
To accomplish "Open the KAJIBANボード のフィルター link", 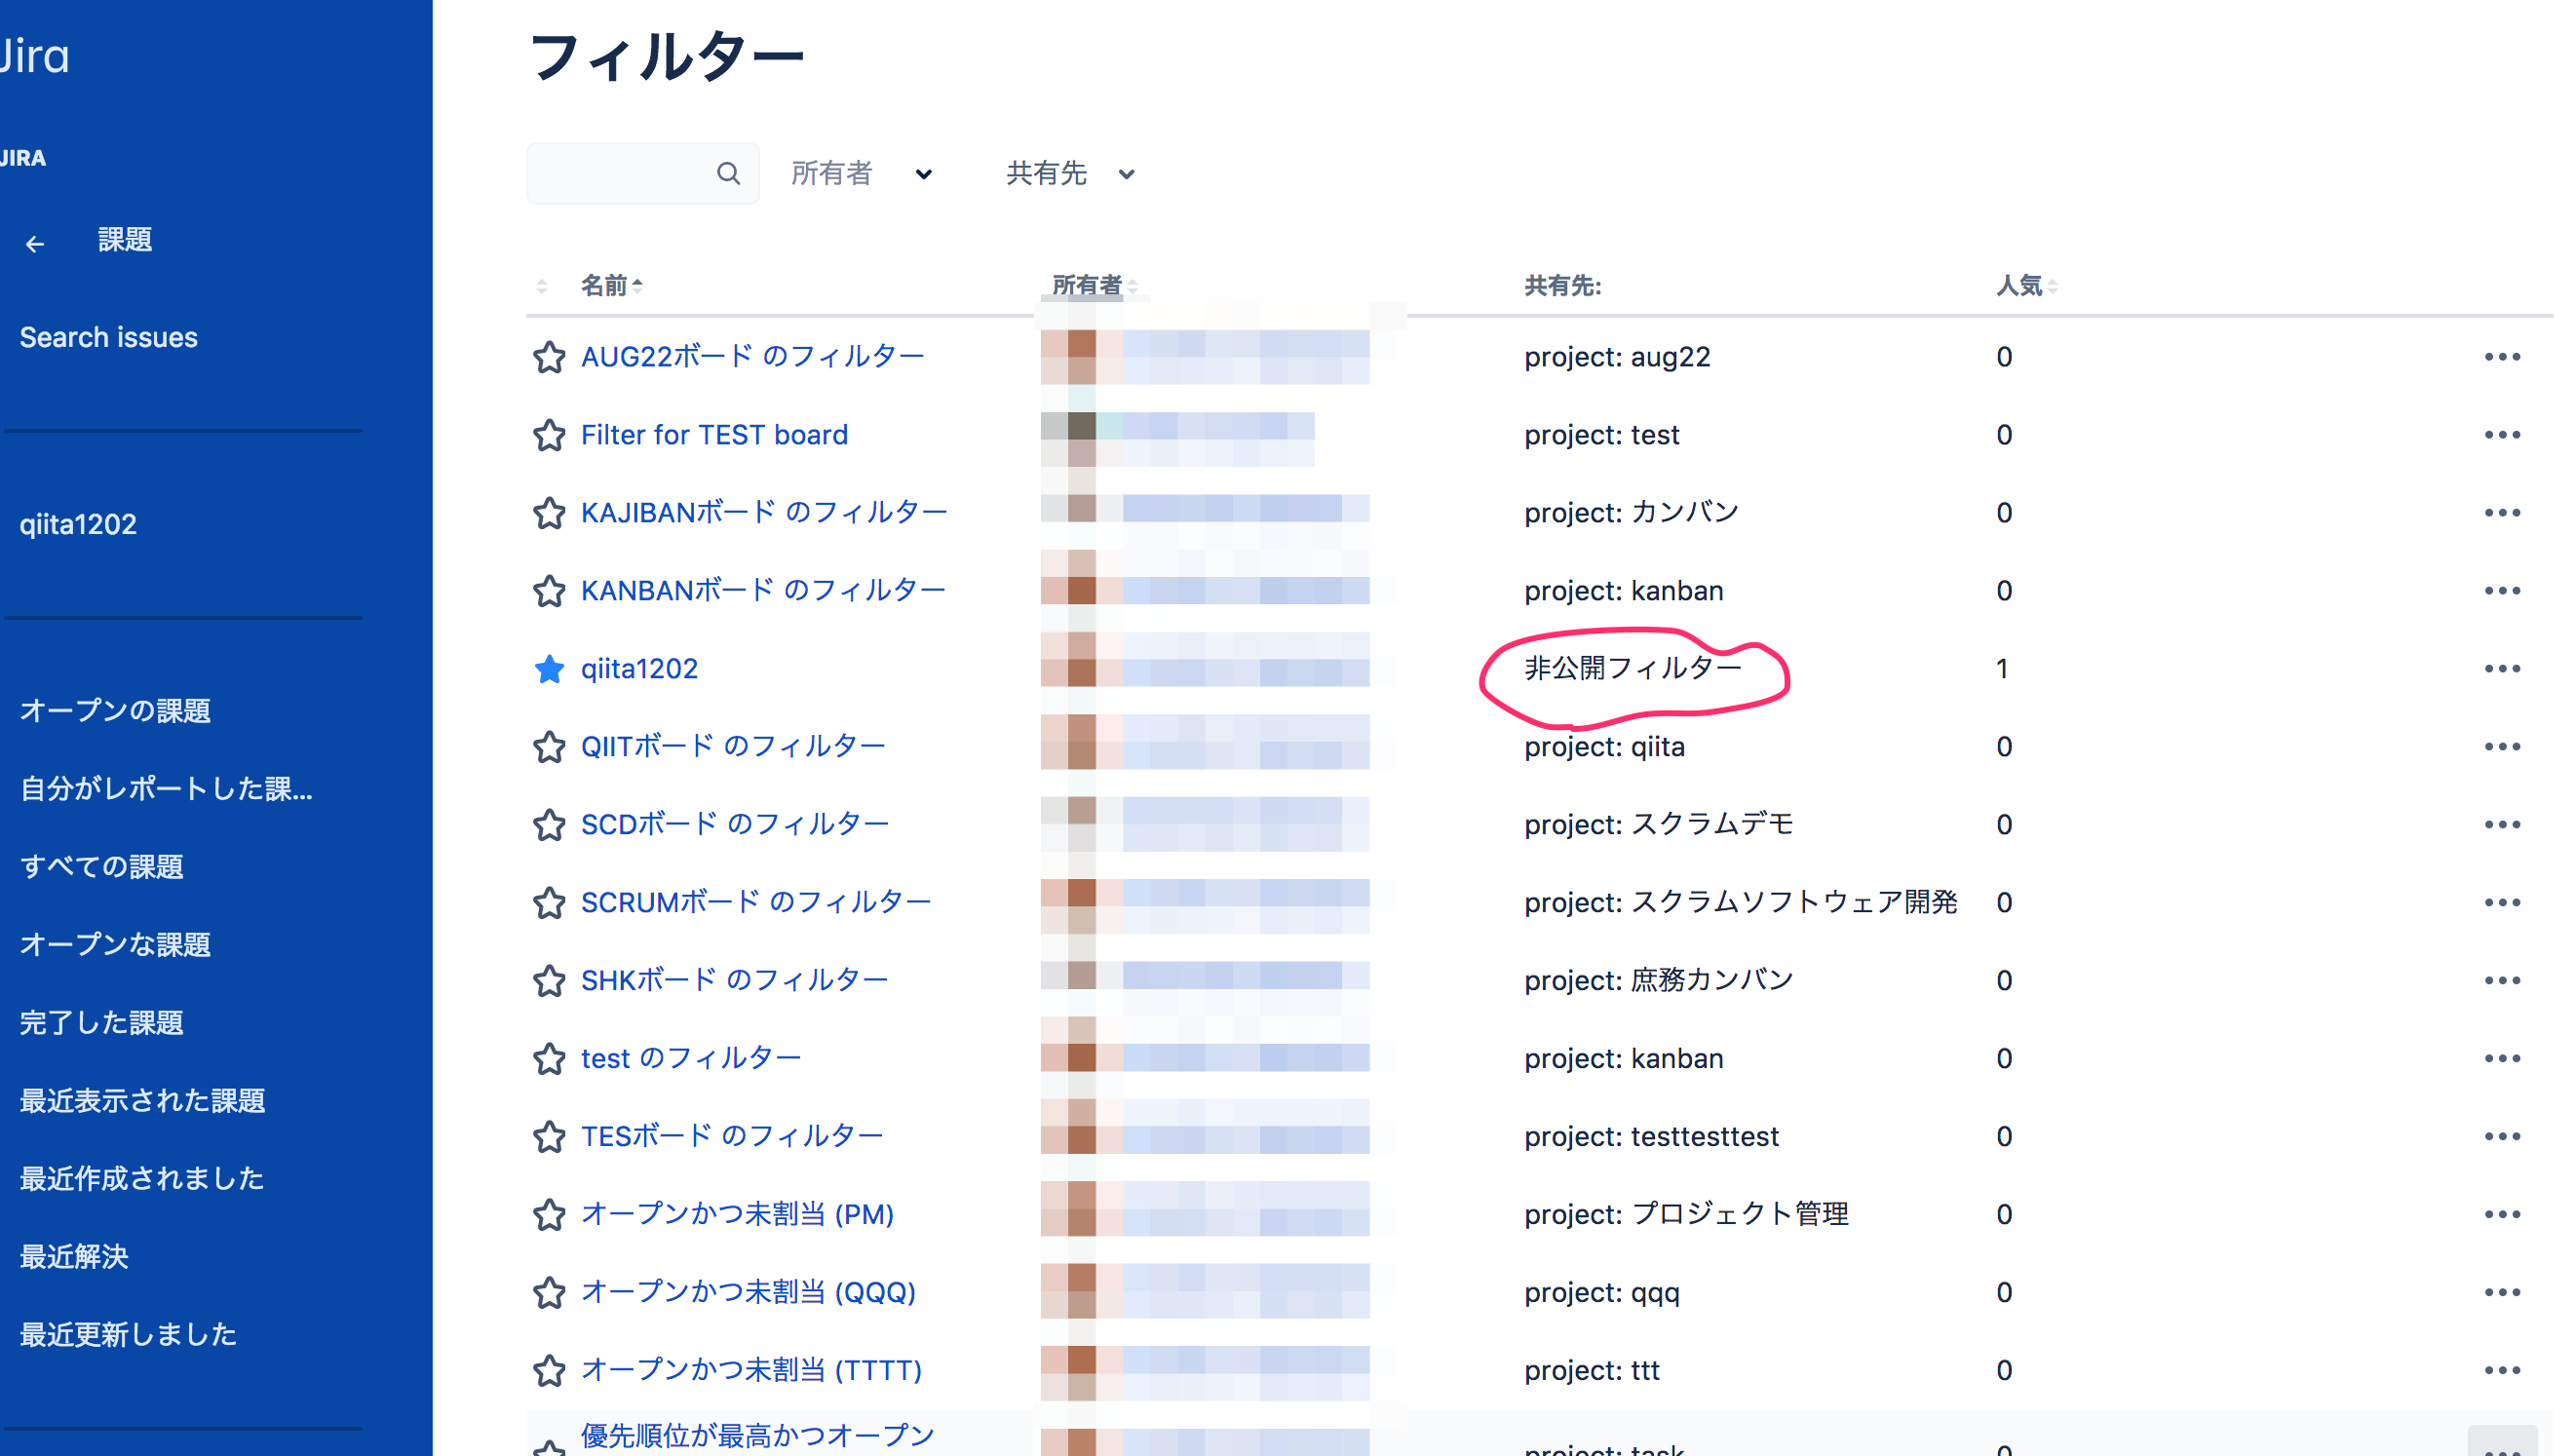I will 764,512.
